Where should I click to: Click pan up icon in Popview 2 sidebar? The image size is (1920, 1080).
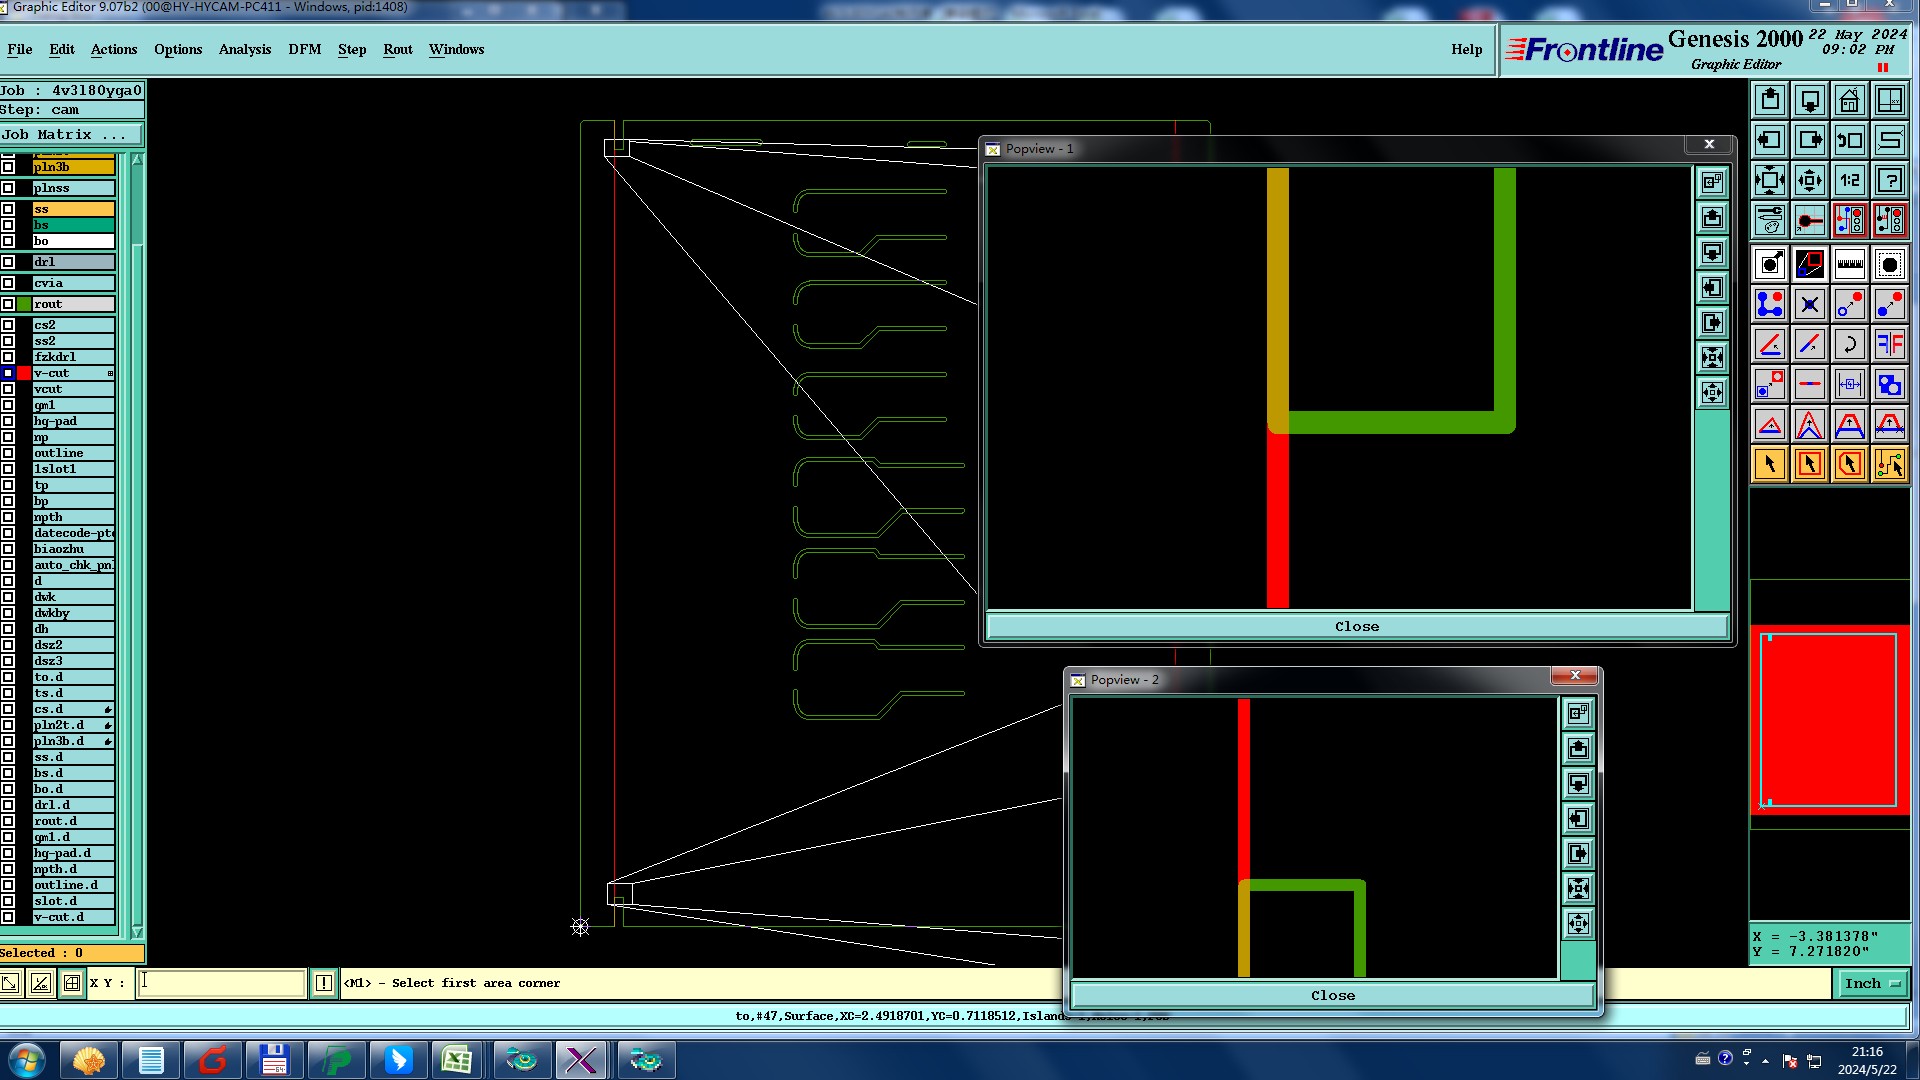pos(1578,748)
